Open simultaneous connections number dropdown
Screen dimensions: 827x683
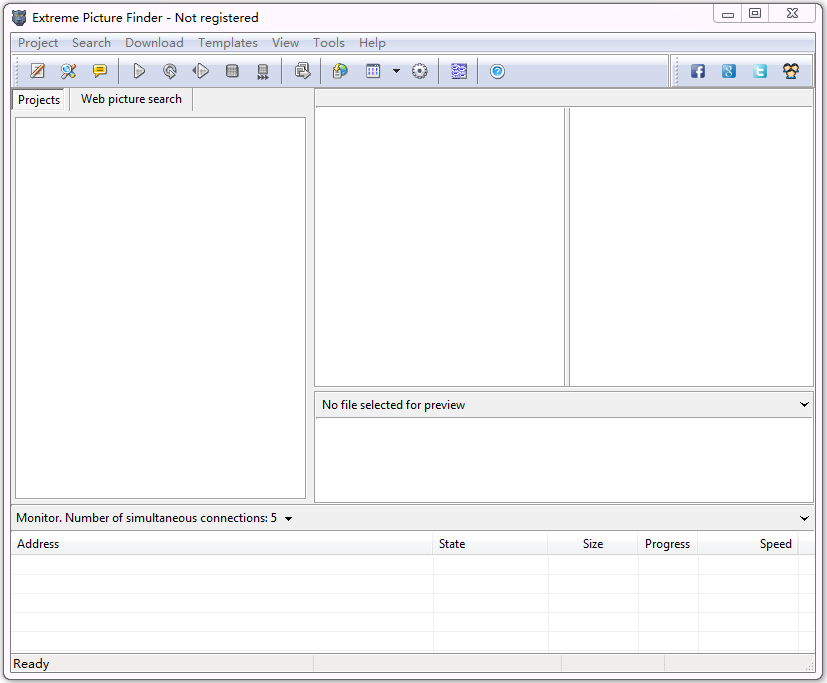pos(288,519)
